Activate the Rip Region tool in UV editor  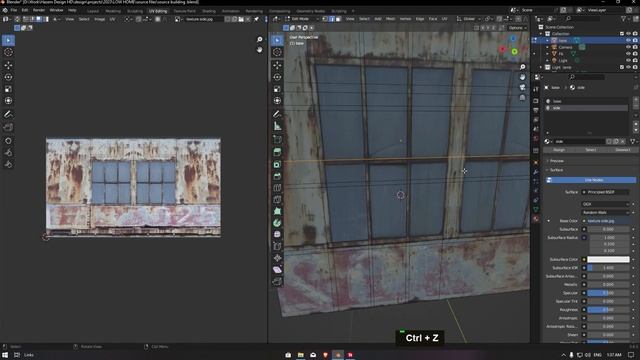8,127
